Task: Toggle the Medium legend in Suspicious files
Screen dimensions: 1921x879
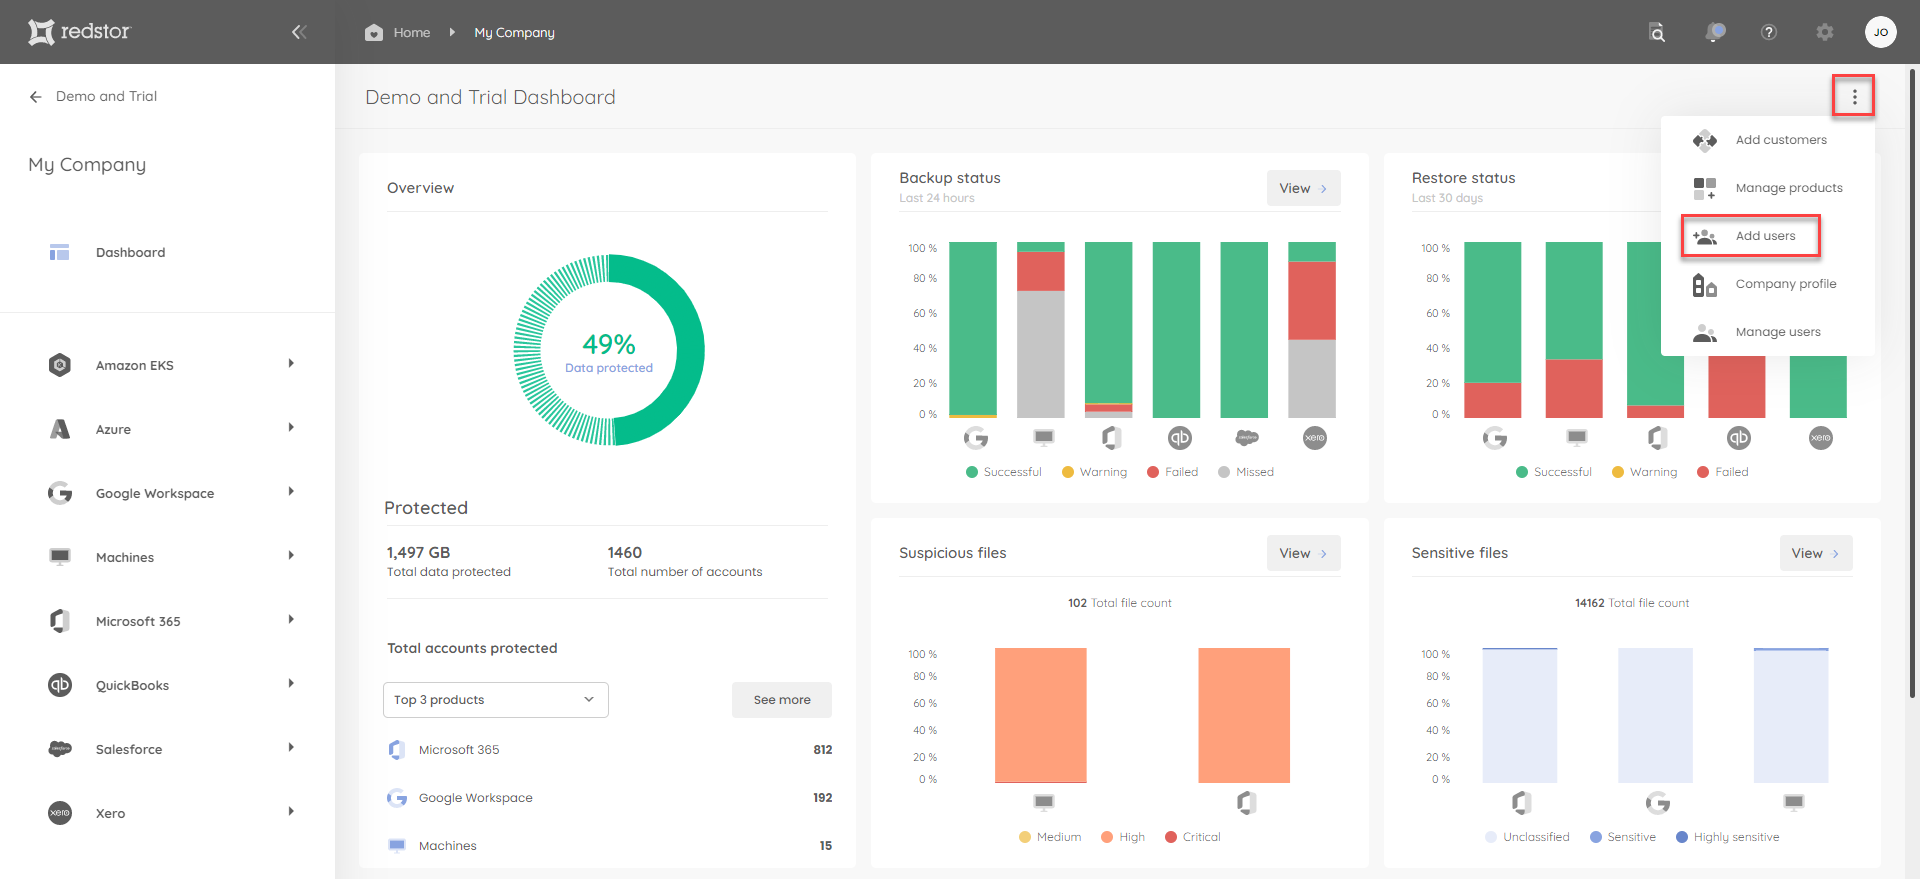Action: click(1050, 837)
